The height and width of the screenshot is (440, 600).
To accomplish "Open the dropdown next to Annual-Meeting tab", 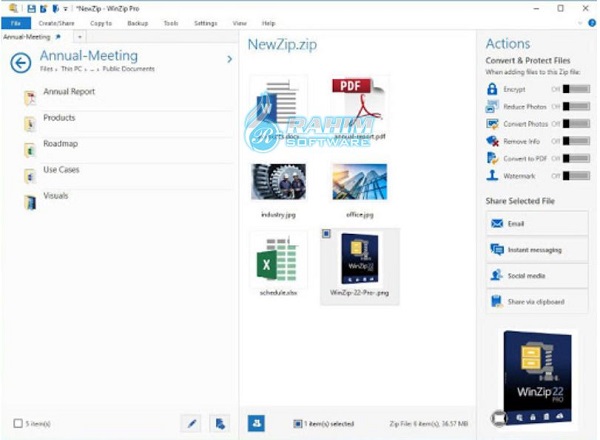I will pyautogui.click(x=80, y=37).
